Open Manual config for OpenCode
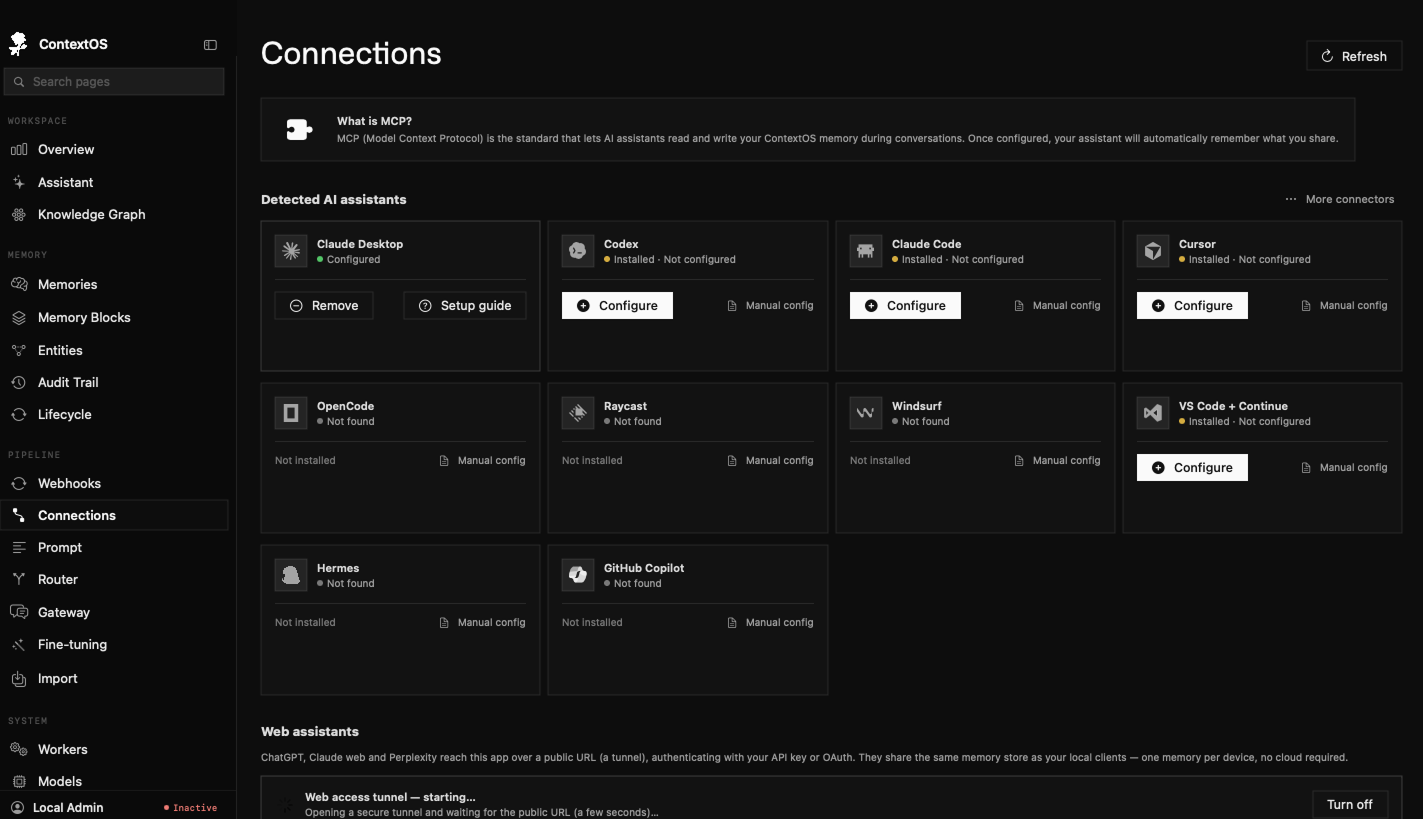Viewport: 1423px width, 819px height. [482, 460]
